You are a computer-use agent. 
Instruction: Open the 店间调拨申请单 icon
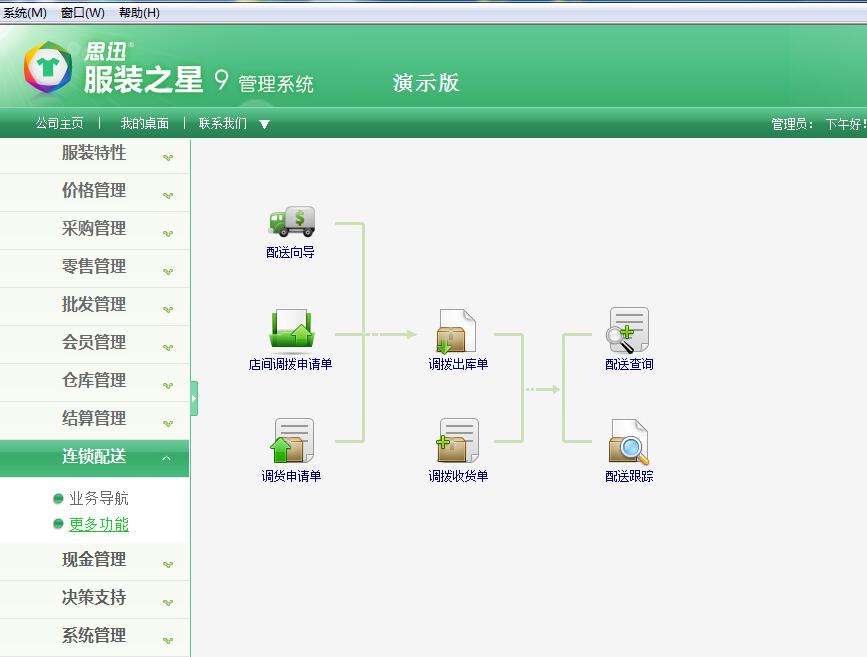coord(292,332)
